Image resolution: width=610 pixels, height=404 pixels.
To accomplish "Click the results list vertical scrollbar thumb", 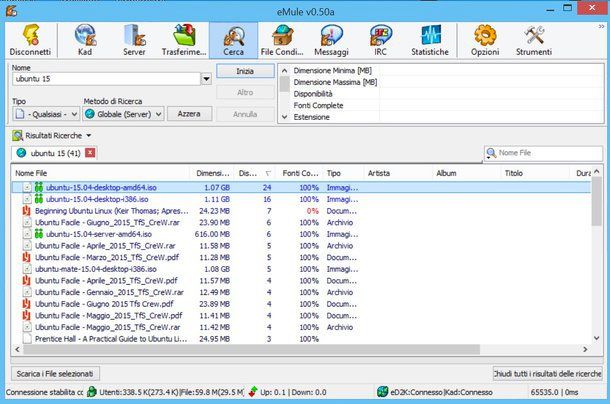I will click(x=596, y=203).
